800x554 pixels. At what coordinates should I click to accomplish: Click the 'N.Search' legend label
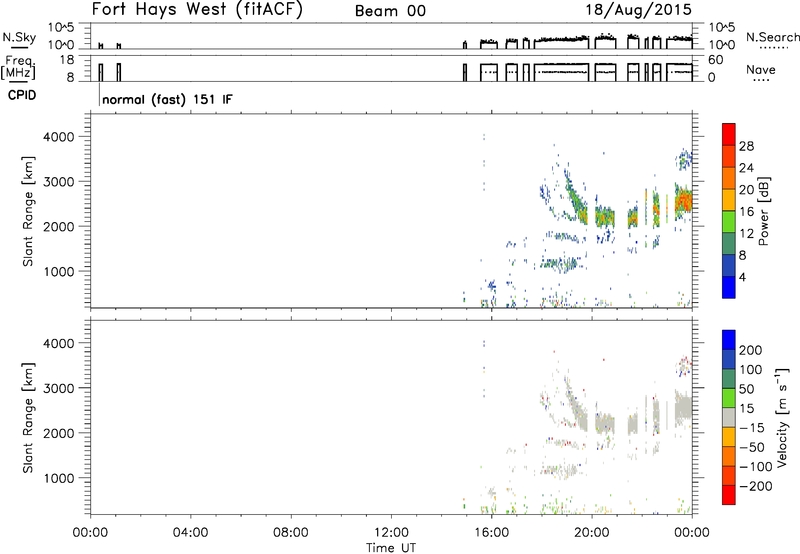(x=773, y=37)
